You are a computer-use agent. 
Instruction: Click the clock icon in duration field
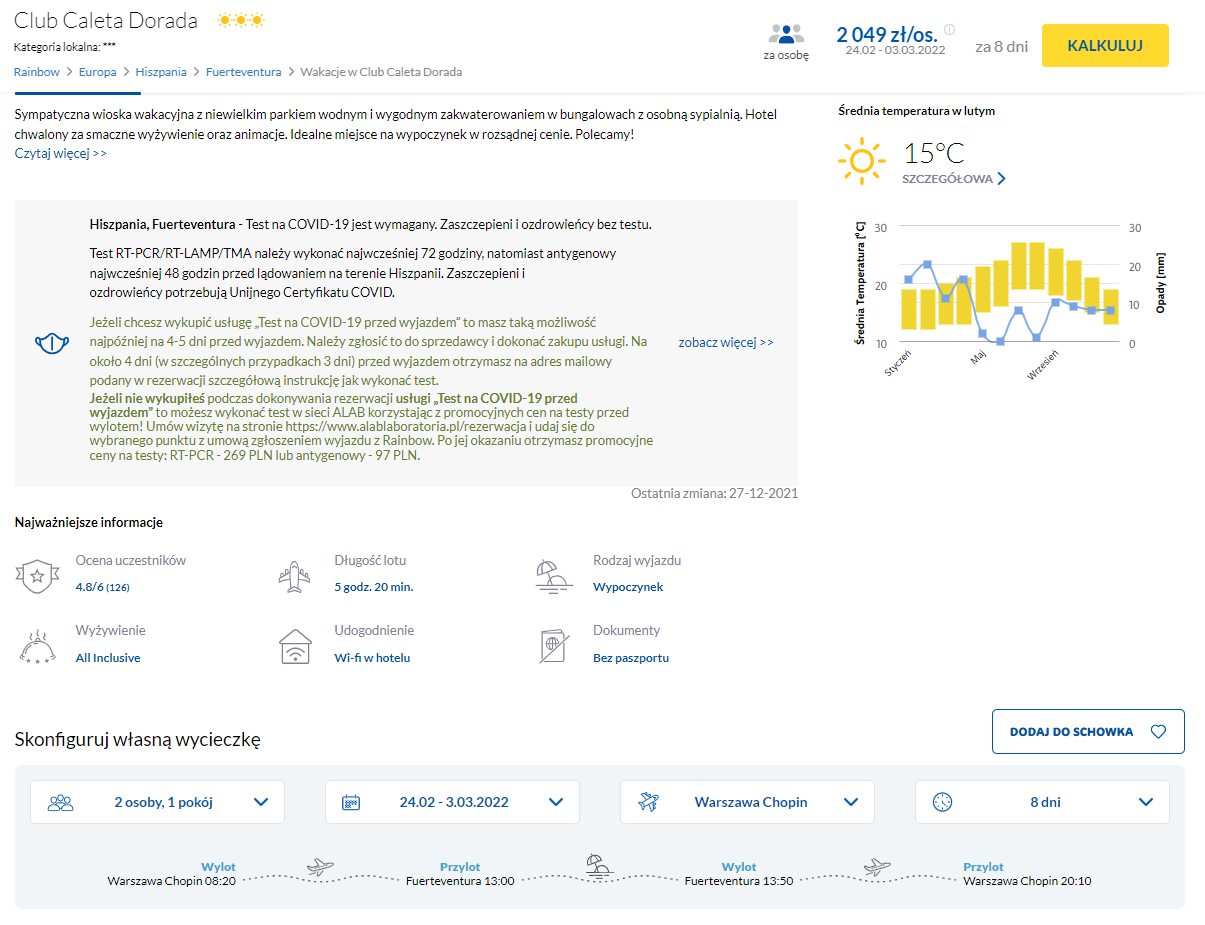pos(942,802)
